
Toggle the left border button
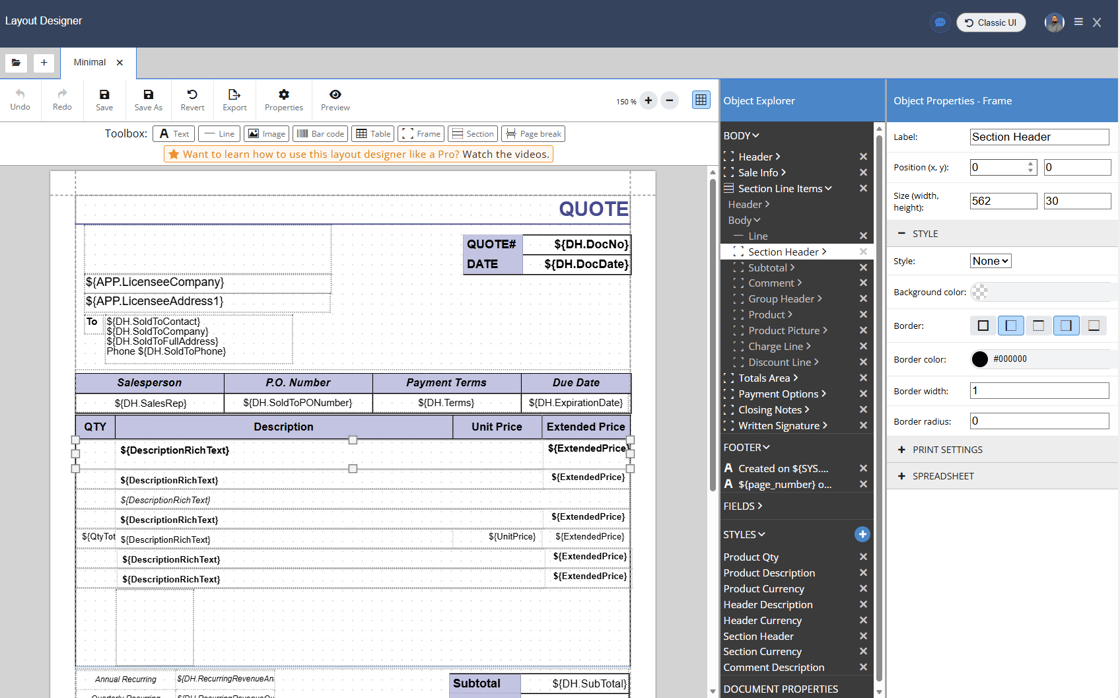coord(1011,326)
